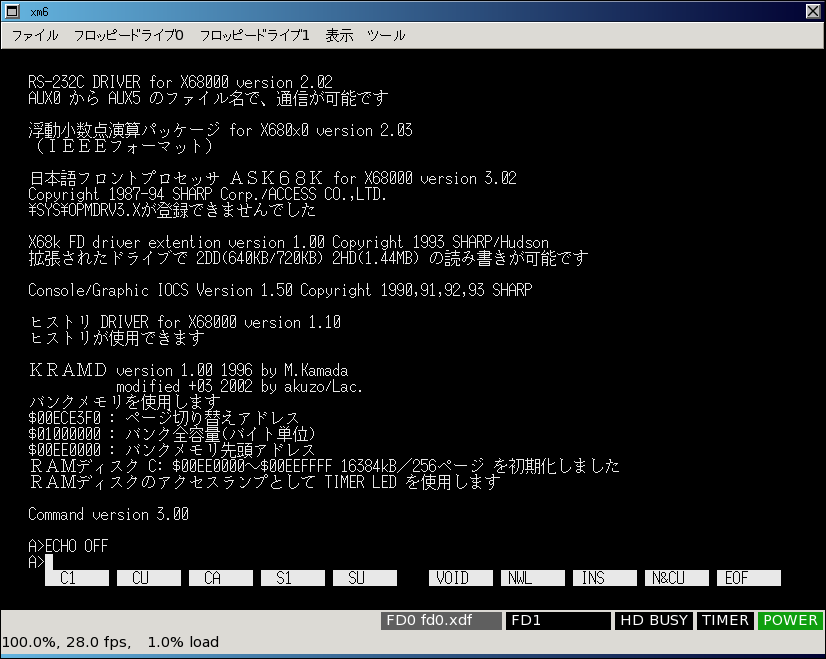Viewport: 826px width, 659px height.
Task: Click the SU function key label
Action: click(365, 578)
